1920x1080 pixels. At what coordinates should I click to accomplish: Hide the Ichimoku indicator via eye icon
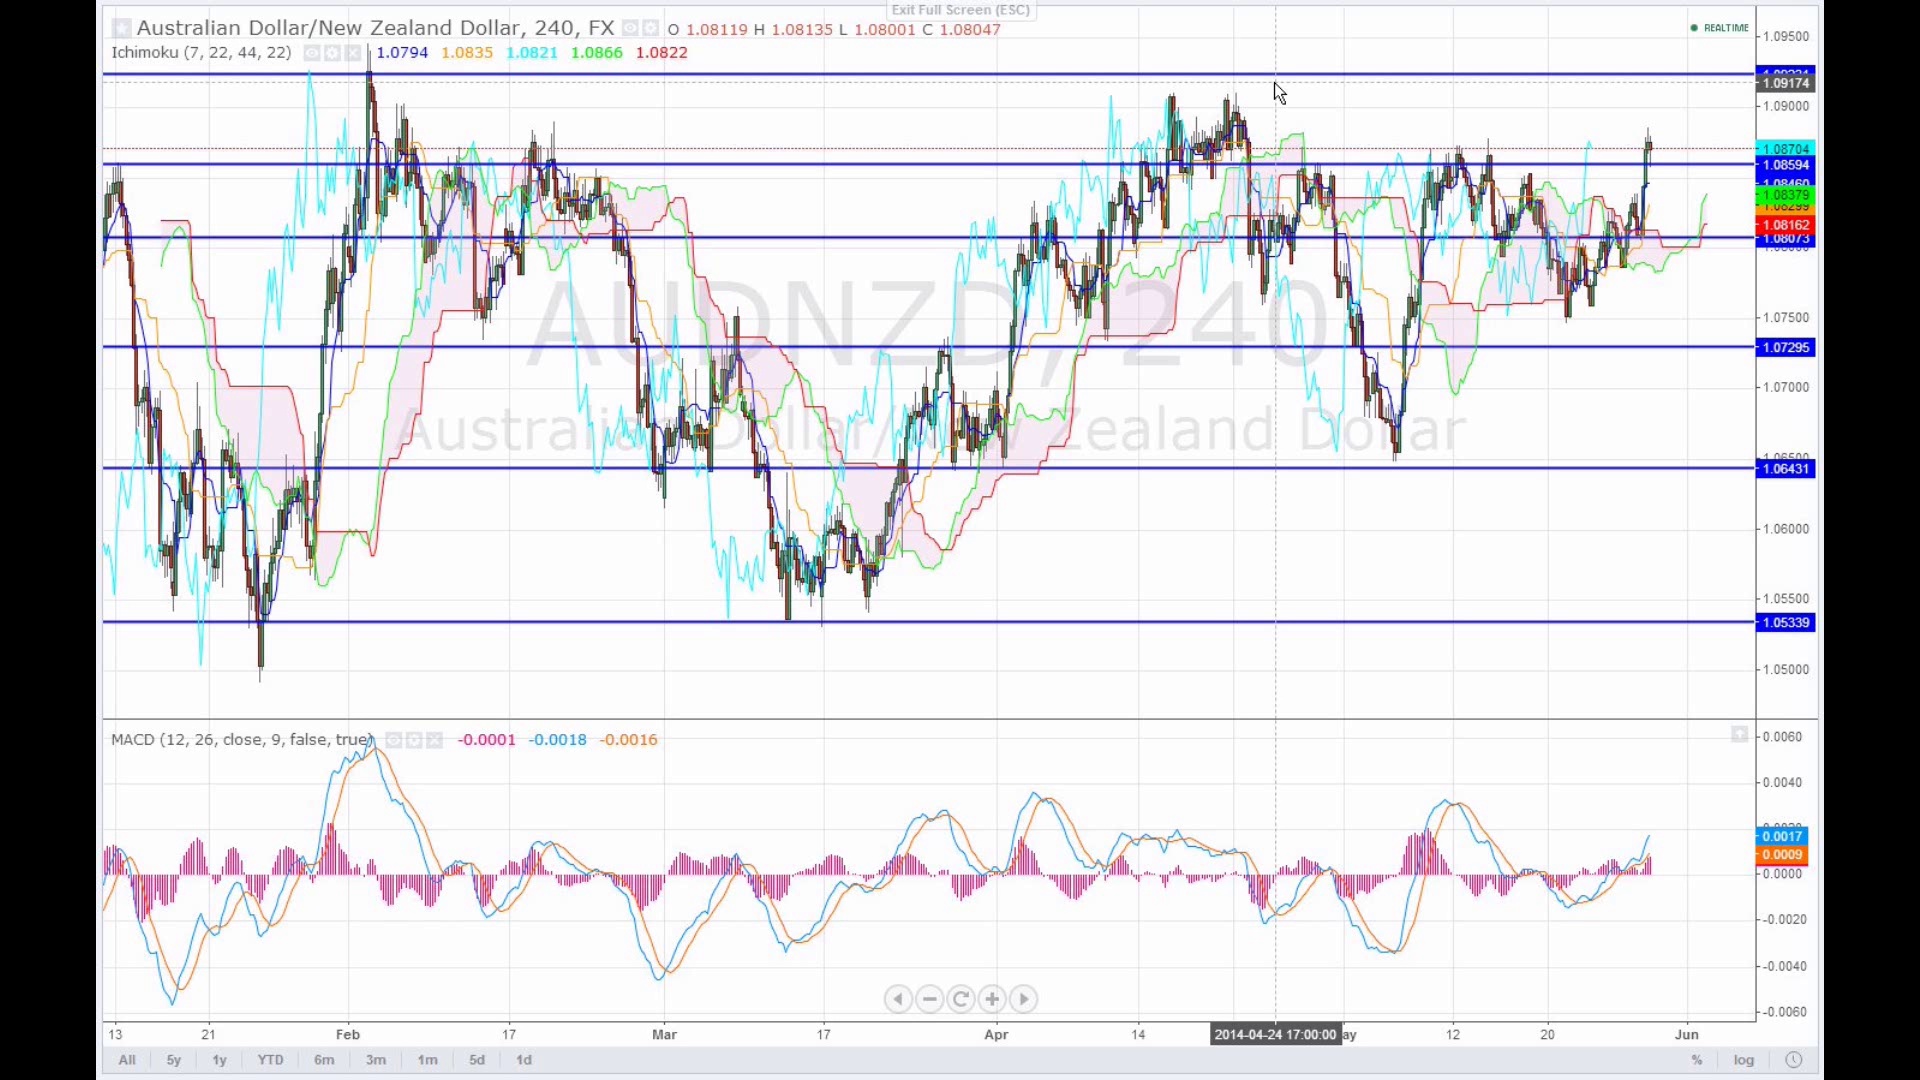312,53
